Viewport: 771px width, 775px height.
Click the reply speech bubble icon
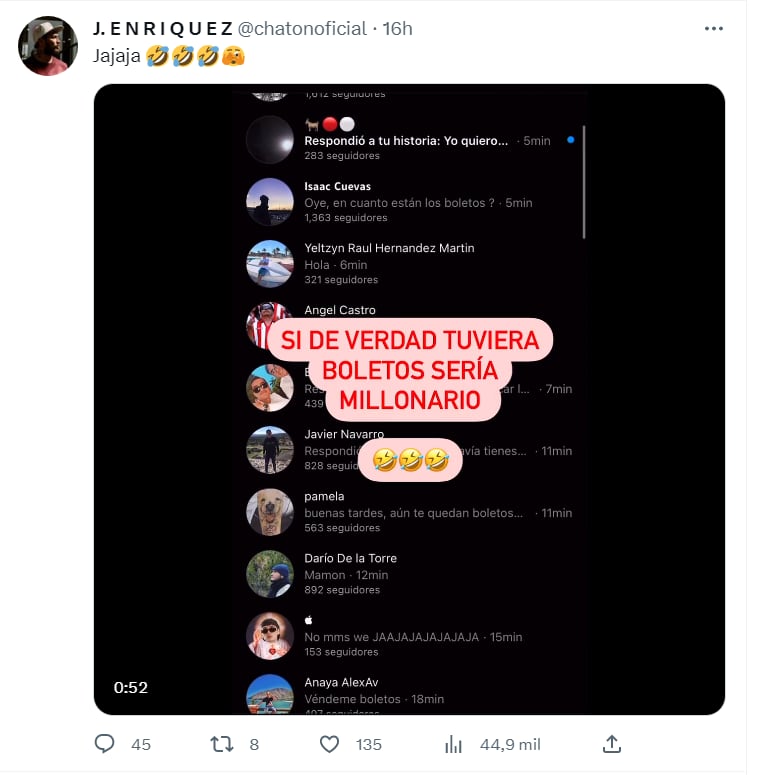(106, 744)
